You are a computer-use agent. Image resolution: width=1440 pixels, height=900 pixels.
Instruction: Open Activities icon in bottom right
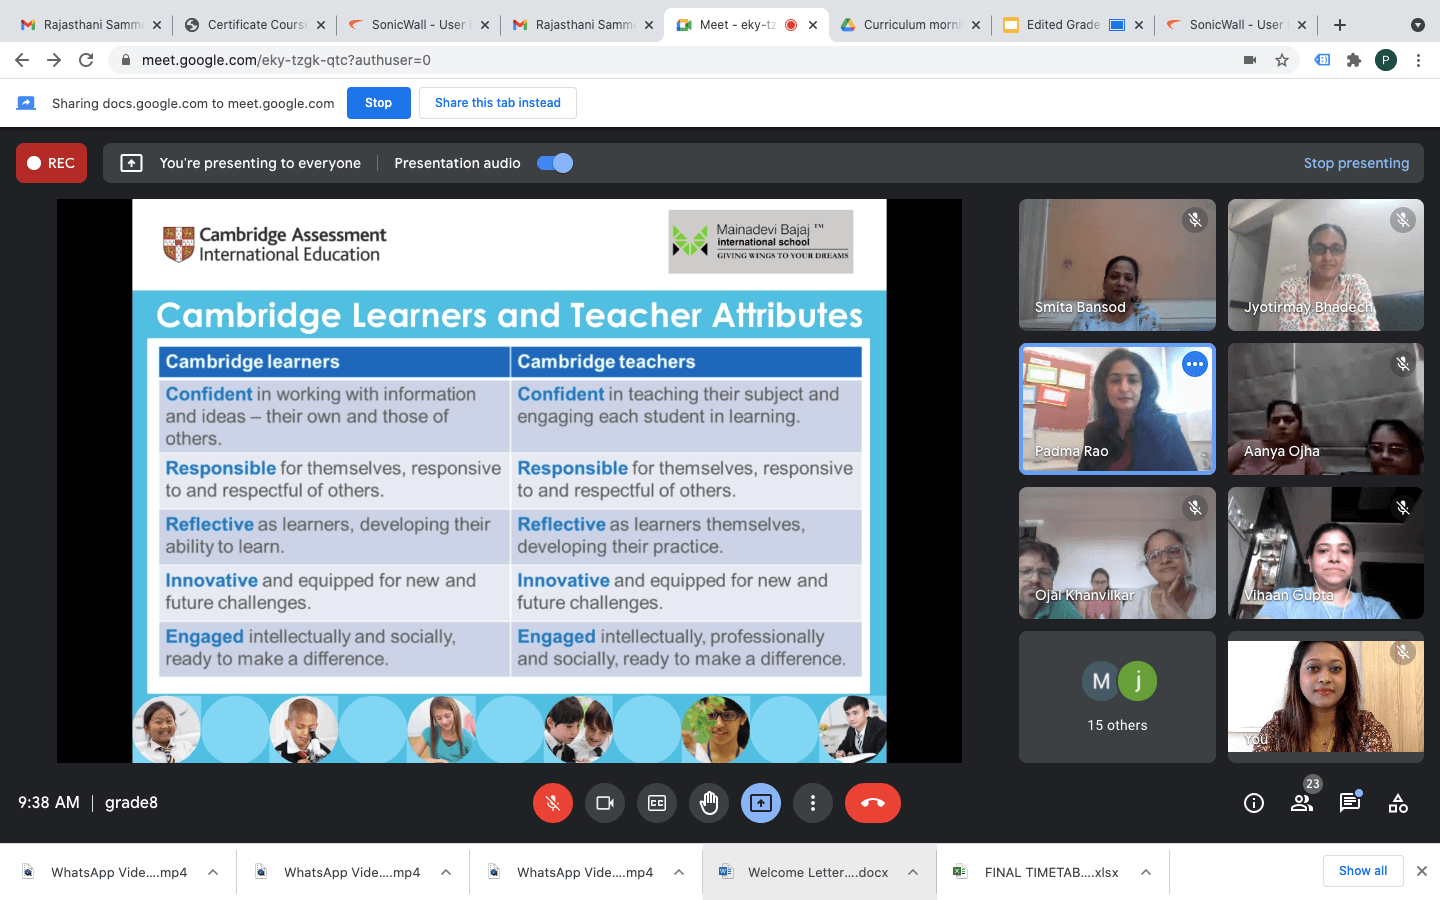(1398, 803)
